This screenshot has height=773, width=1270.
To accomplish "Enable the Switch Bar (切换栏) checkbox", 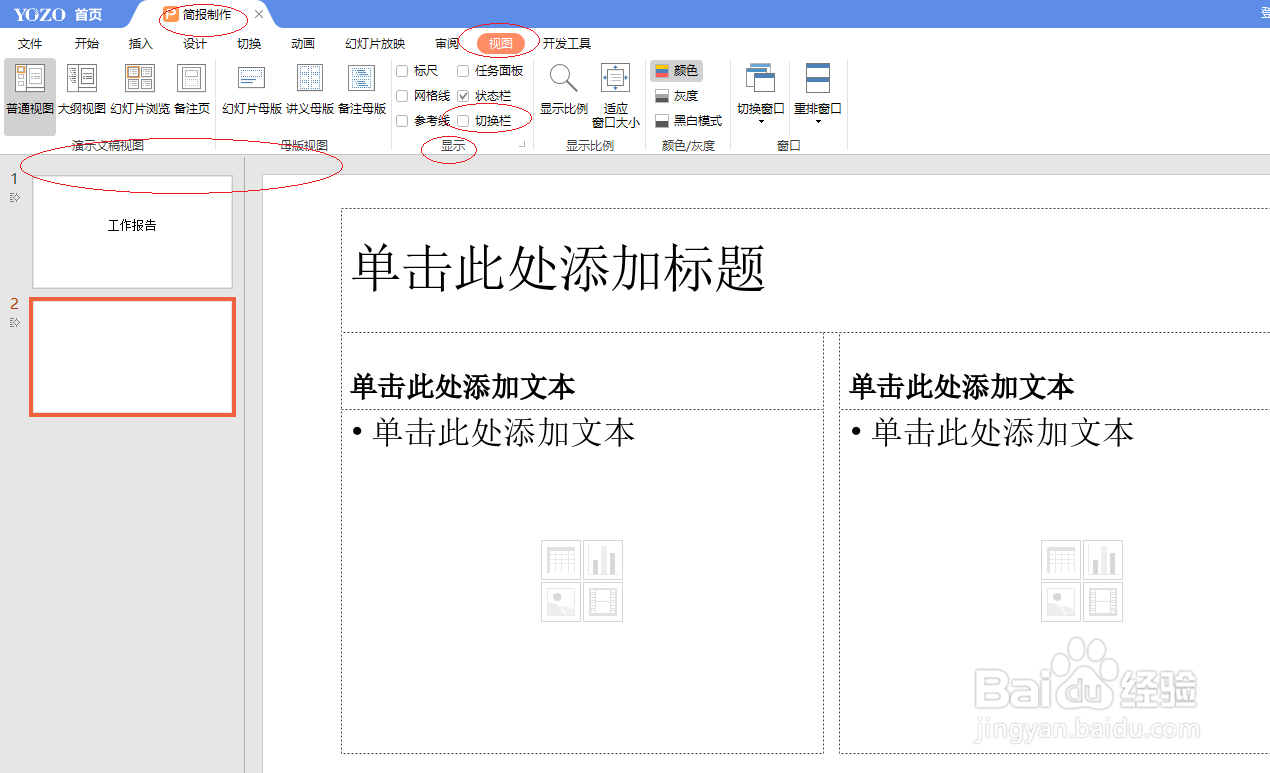I will 463,121.
